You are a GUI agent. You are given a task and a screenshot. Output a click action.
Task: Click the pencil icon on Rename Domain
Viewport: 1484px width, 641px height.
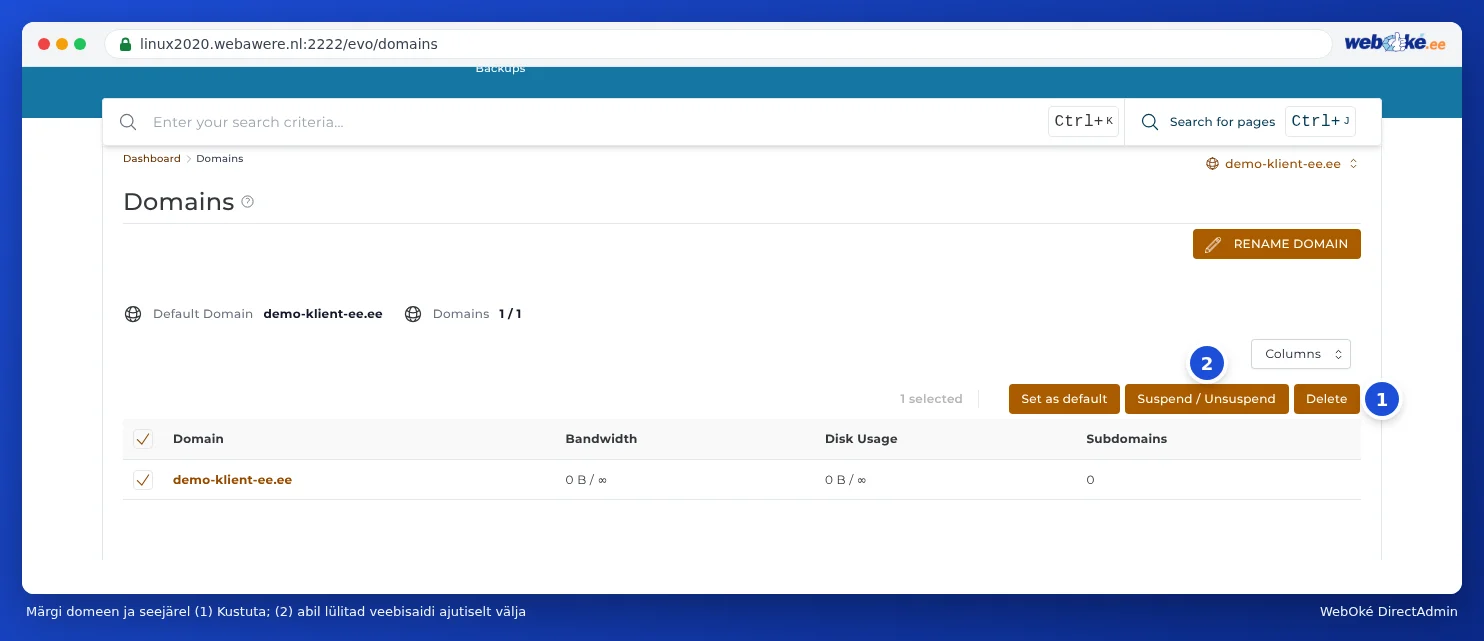pyautogui.click(x=1213, y=244)
